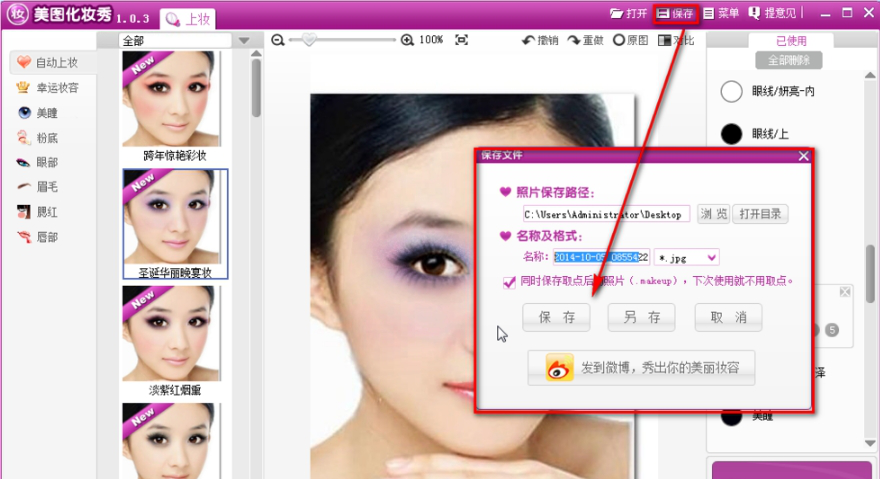Click 对比 compare button
Screen dimensions: 880x498
(676, 40)
